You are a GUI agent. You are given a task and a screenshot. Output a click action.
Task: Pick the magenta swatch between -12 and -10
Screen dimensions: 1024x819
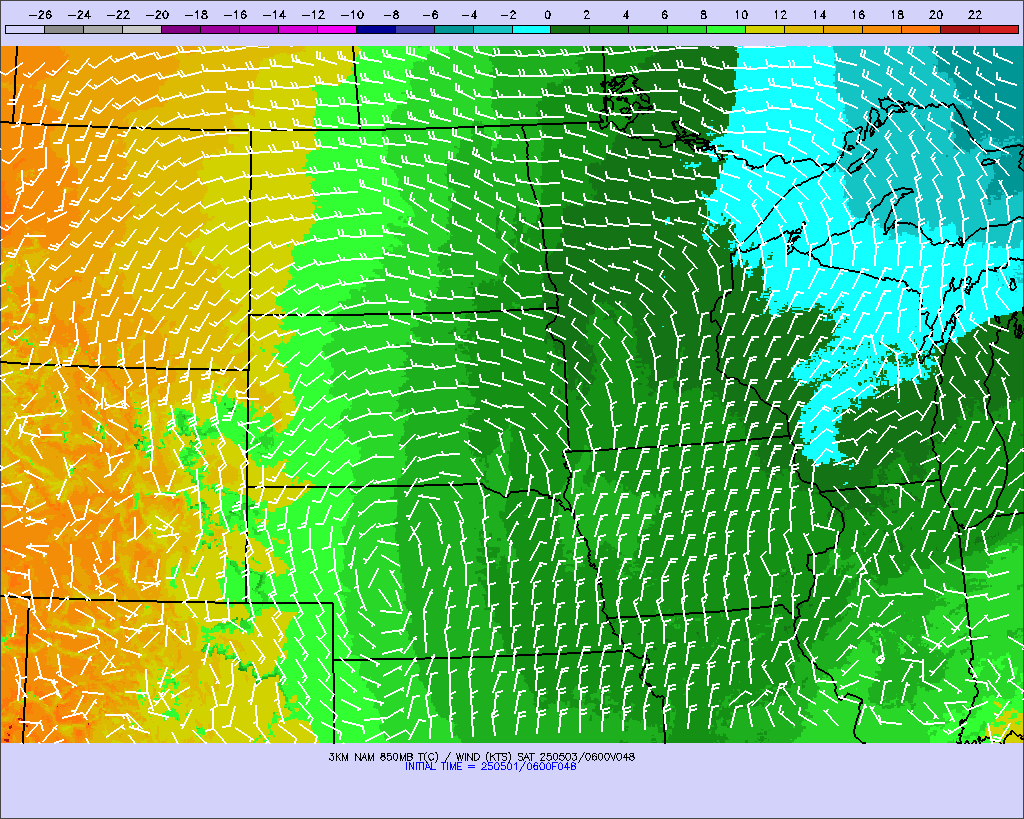tap(337, 29)
